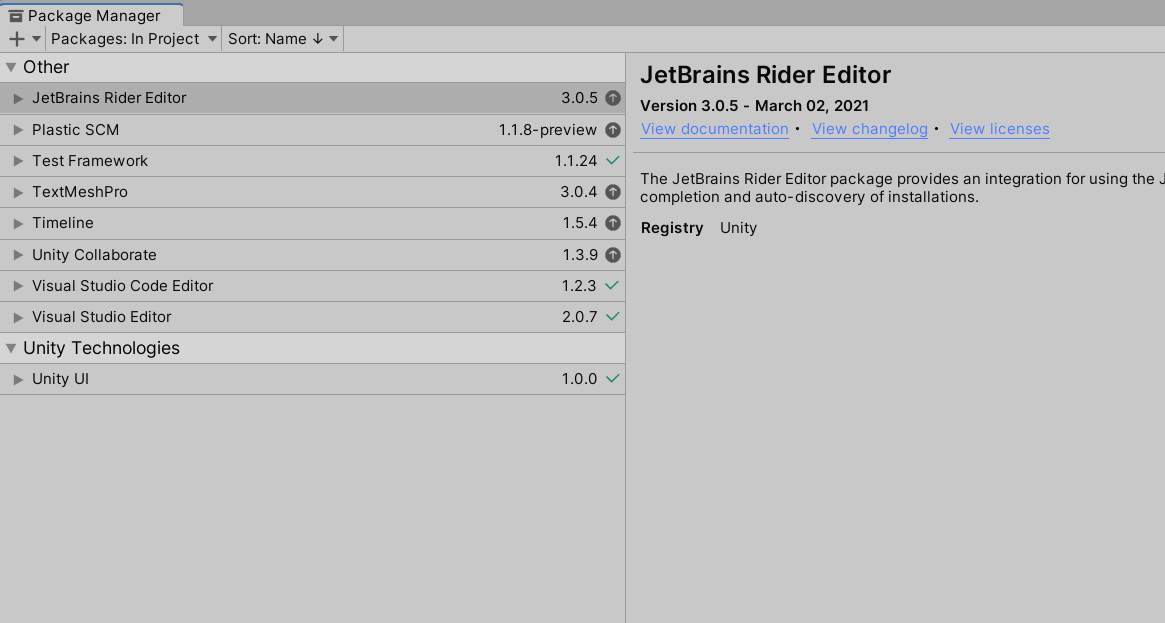The image size is (1165, 623).
Task: Open the Packages: In Project dropdown
Action: click(133, 38)
